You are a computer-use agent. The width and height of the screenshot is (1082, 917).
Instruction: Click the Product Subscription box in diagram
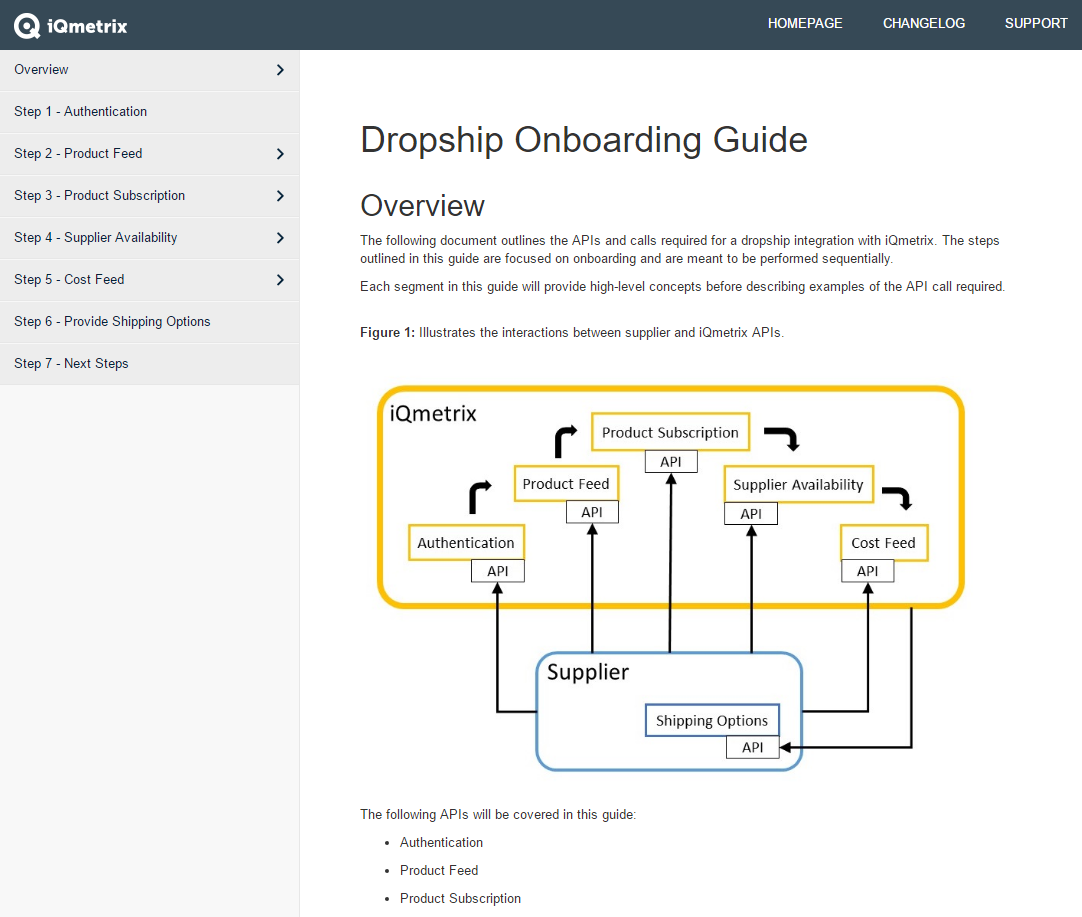click(670, 433)
